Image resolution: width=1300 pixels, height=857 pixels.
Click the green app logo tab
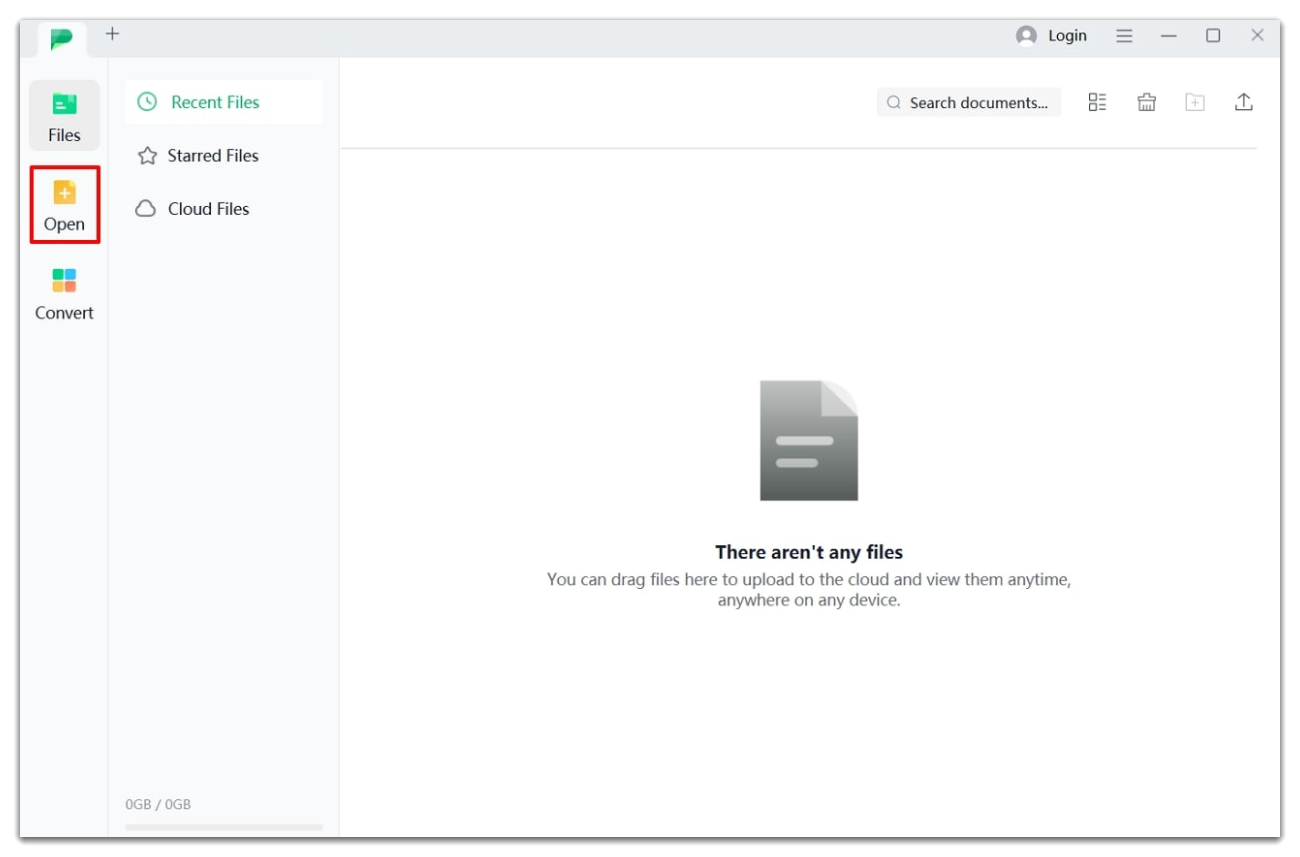[62, 38]
